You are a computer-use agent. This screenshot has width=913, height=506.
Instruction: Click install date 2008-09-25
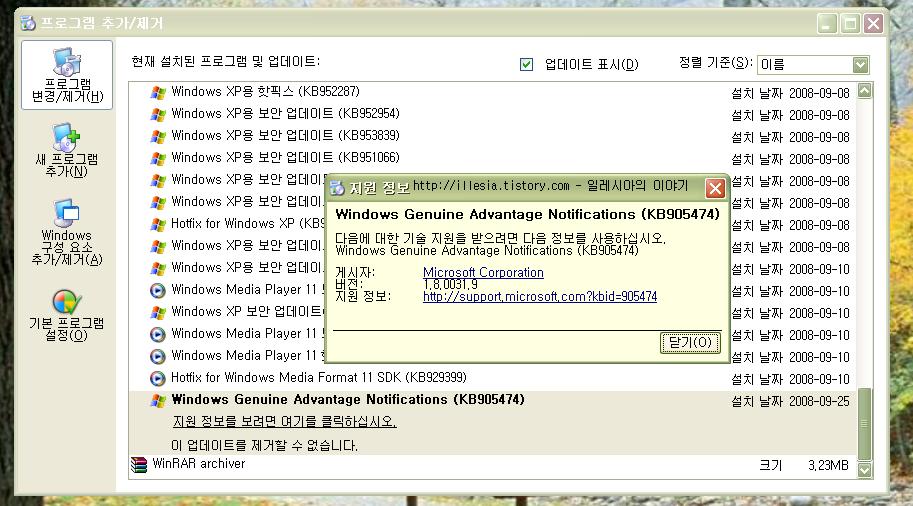coord(819,402)
